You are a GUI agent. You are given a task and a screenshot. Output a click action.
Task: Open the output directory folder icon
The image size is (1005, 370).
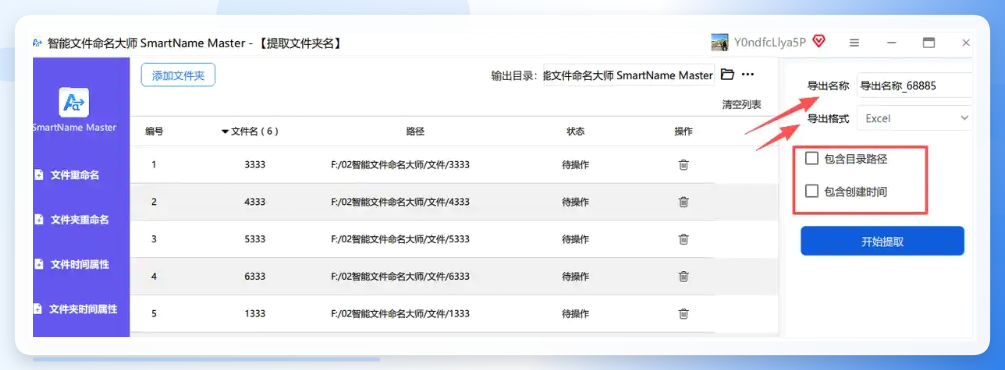click(727, 74)
